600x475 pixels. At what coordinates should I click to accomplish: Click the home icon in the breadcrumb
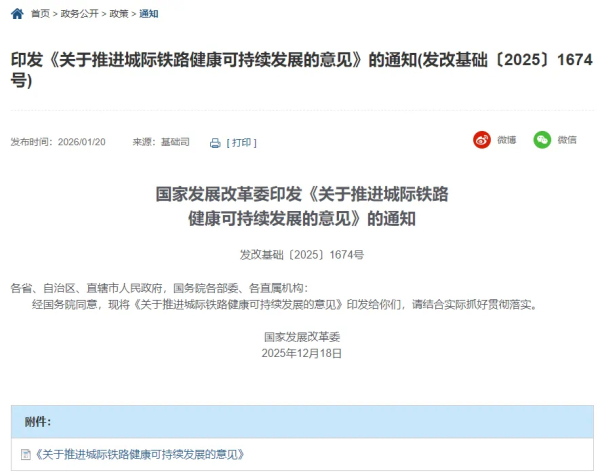pyautogui.click(x=18, y=13)
